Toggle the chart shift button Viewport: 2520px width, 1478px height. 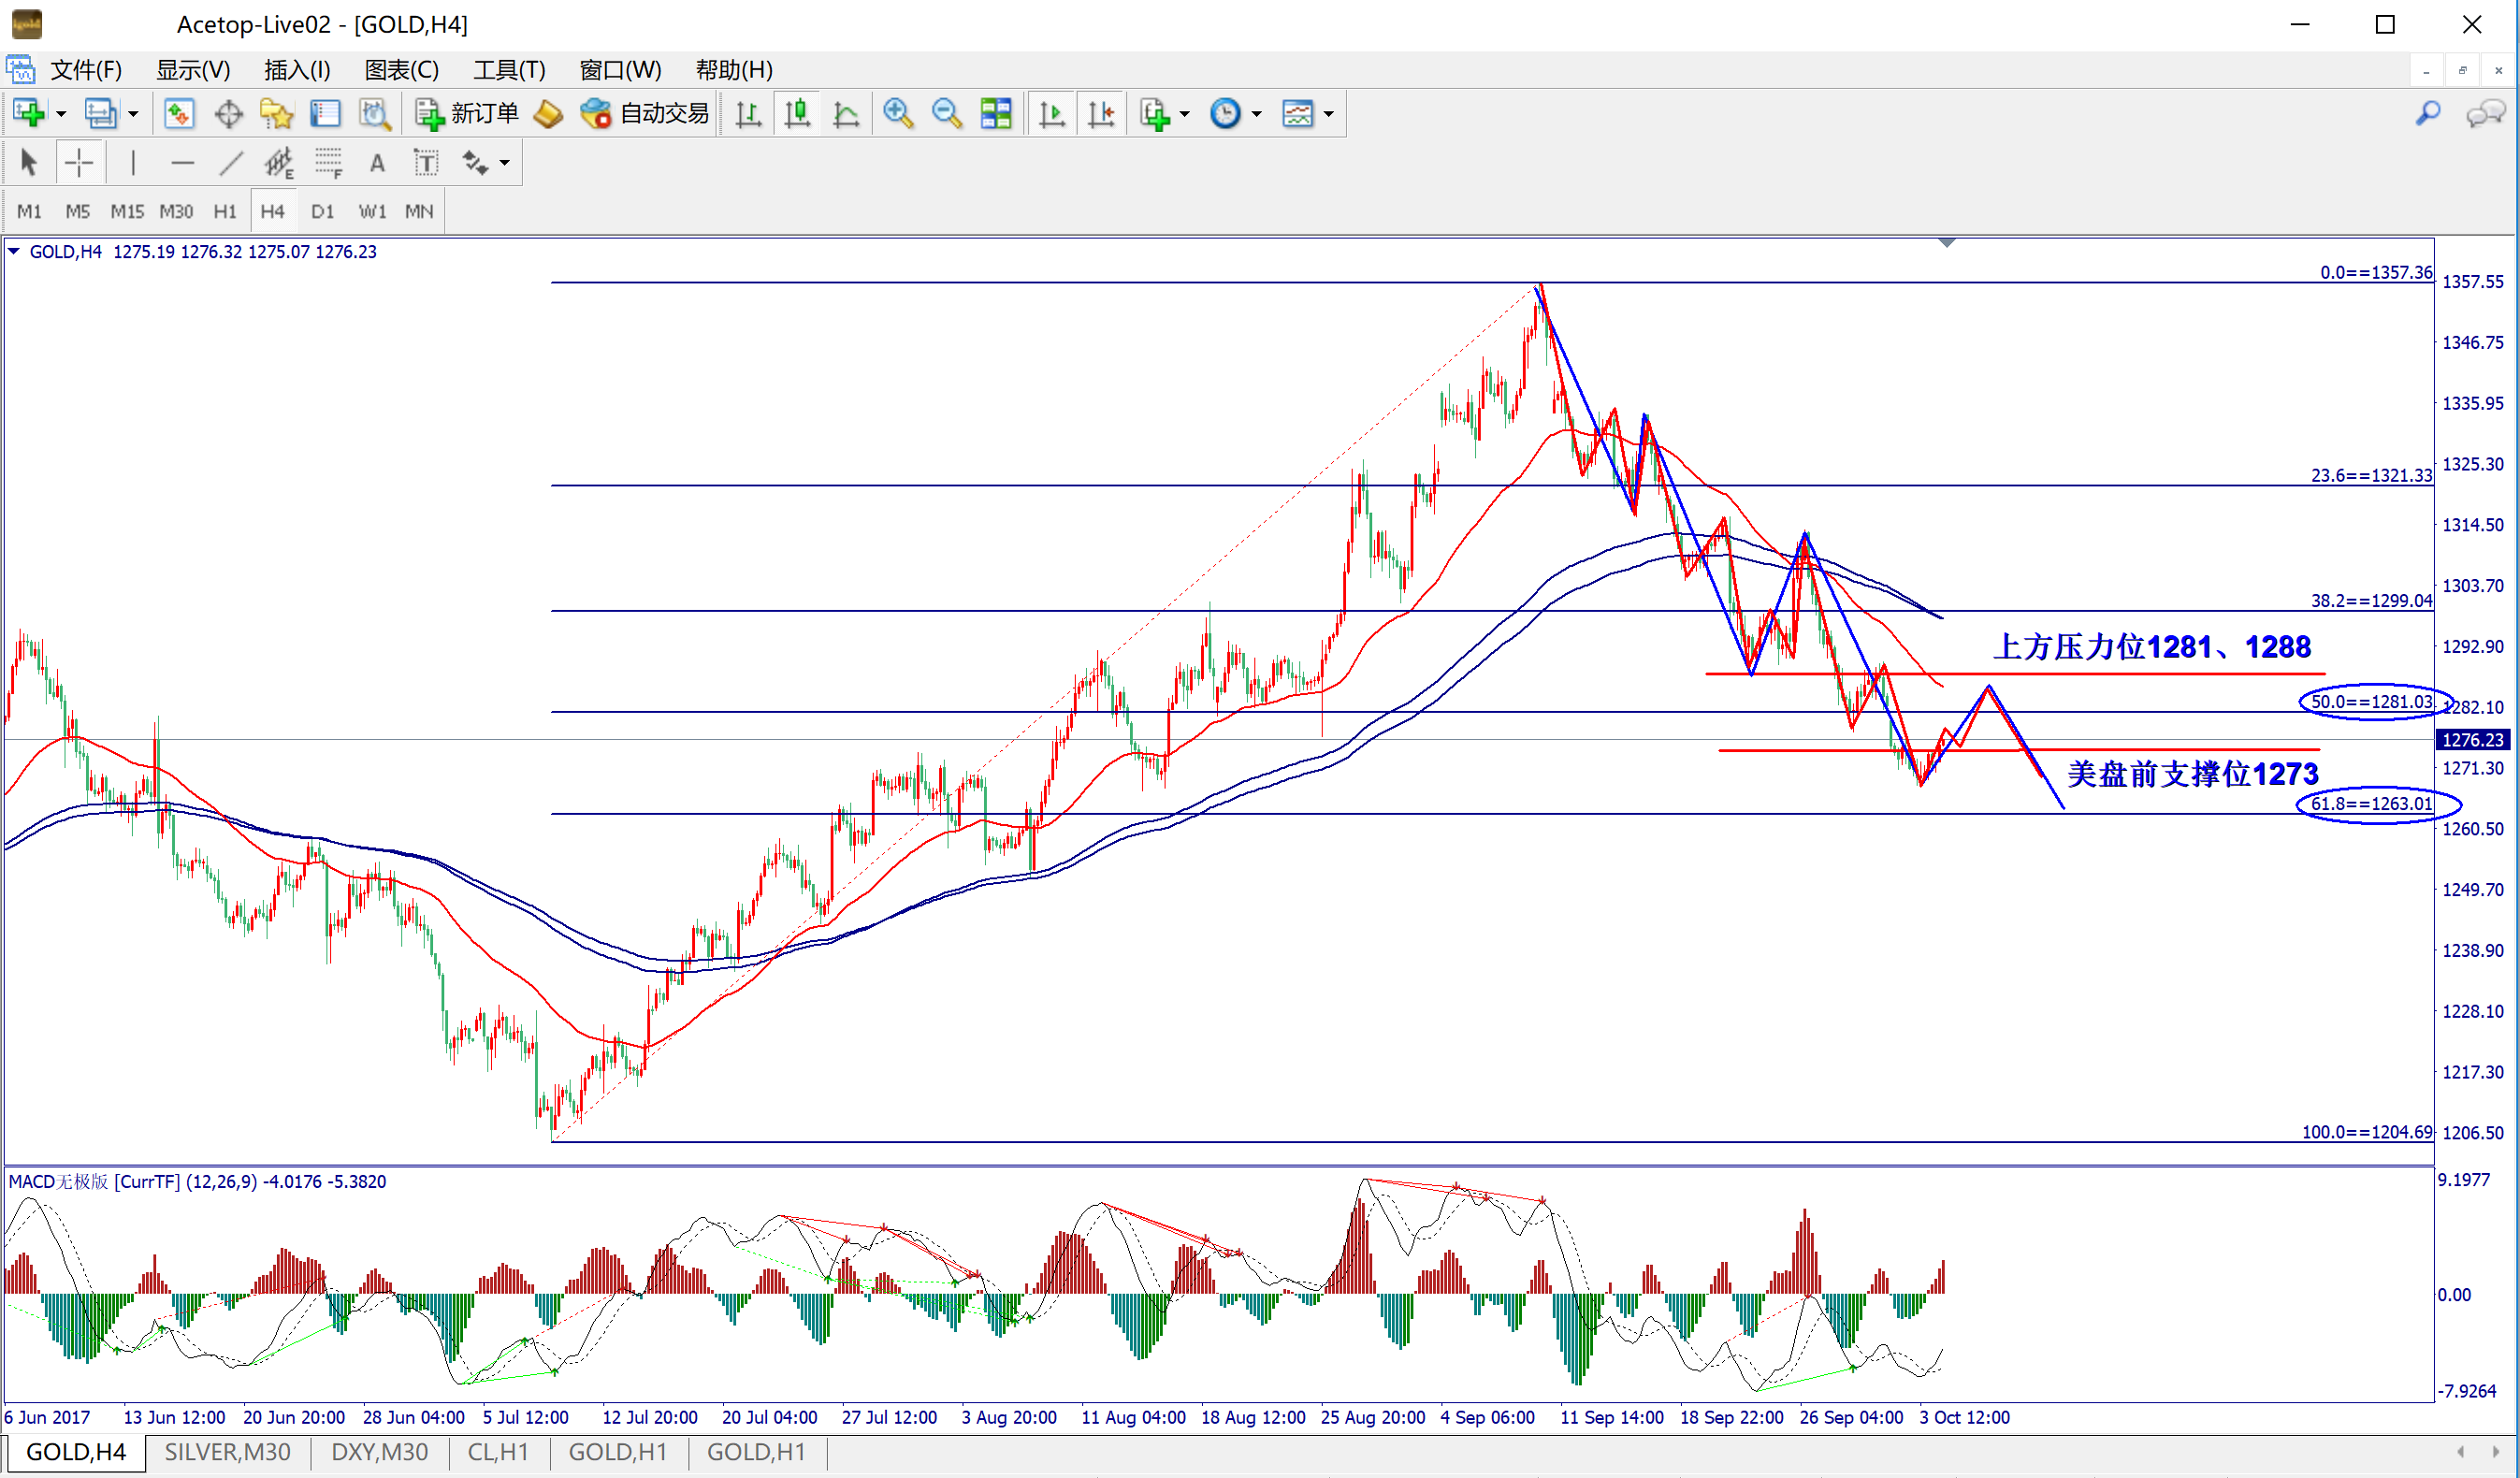point(1101,114)
